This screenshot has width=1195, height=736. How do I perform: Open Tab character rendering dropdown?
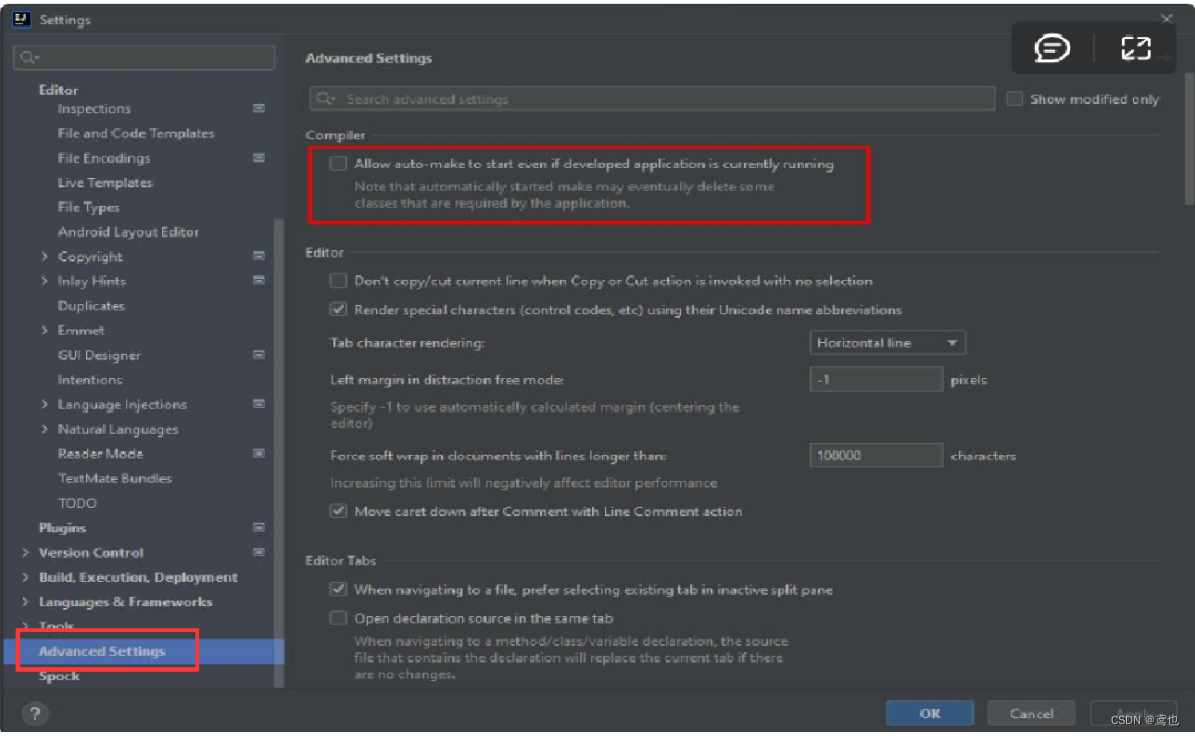pyautogui.click(x=888, y=343)
